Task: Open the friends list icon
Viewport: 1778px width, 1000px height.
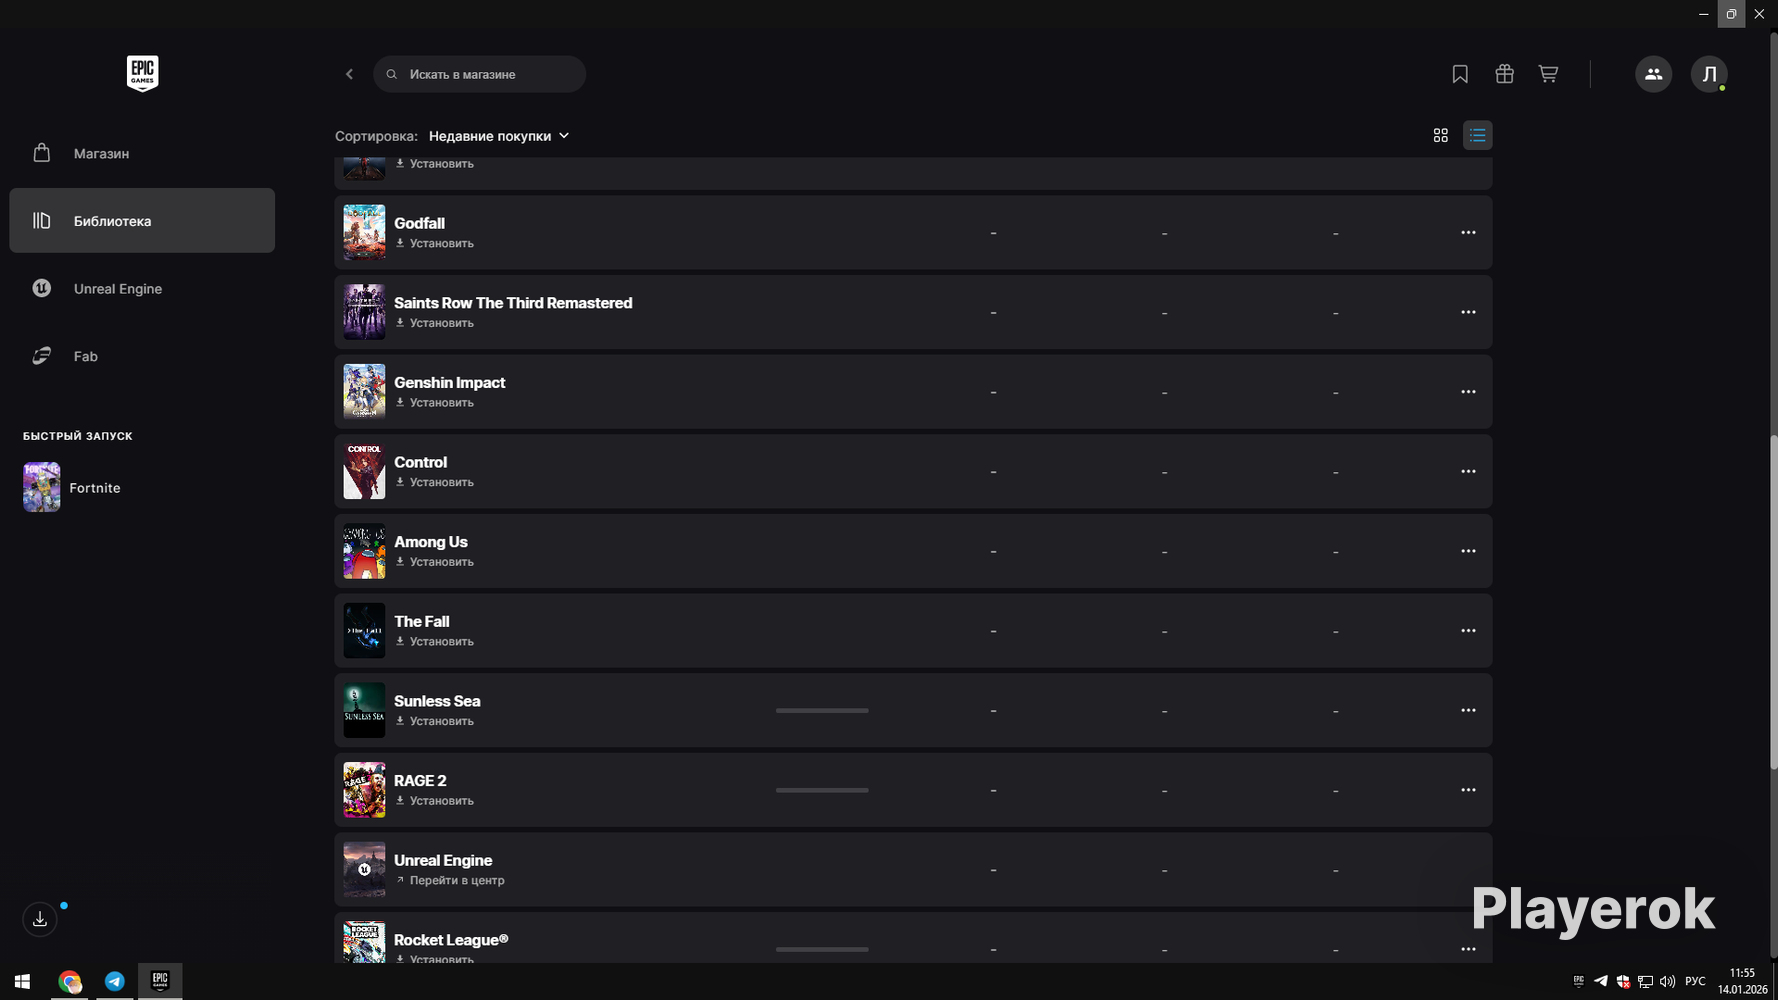Action: [1653, 74]
